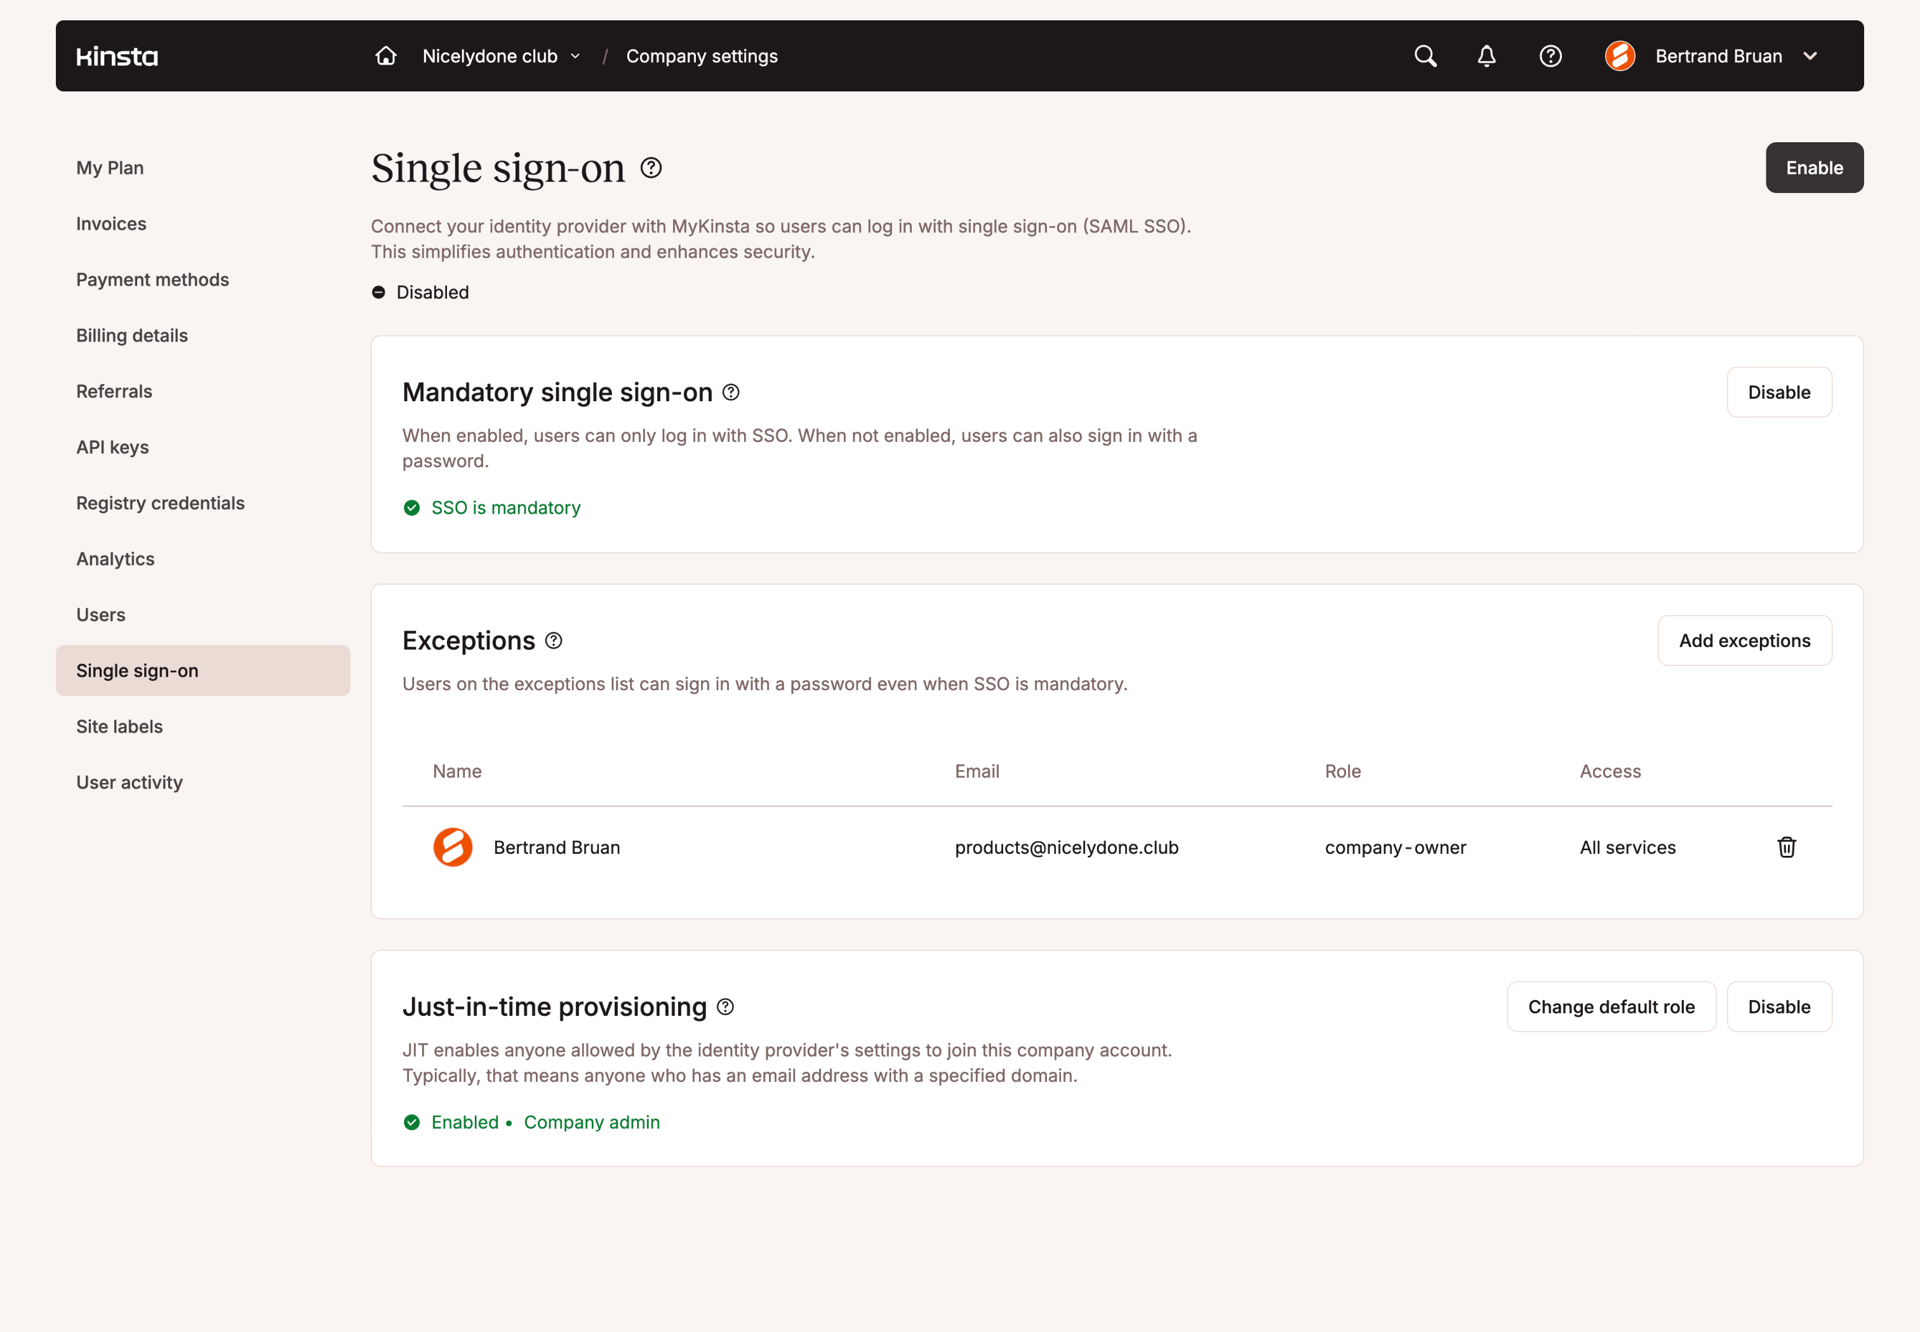Open the notifications bell icon
This screenshot has height=1332, width=1920.
coord(1487,56)
